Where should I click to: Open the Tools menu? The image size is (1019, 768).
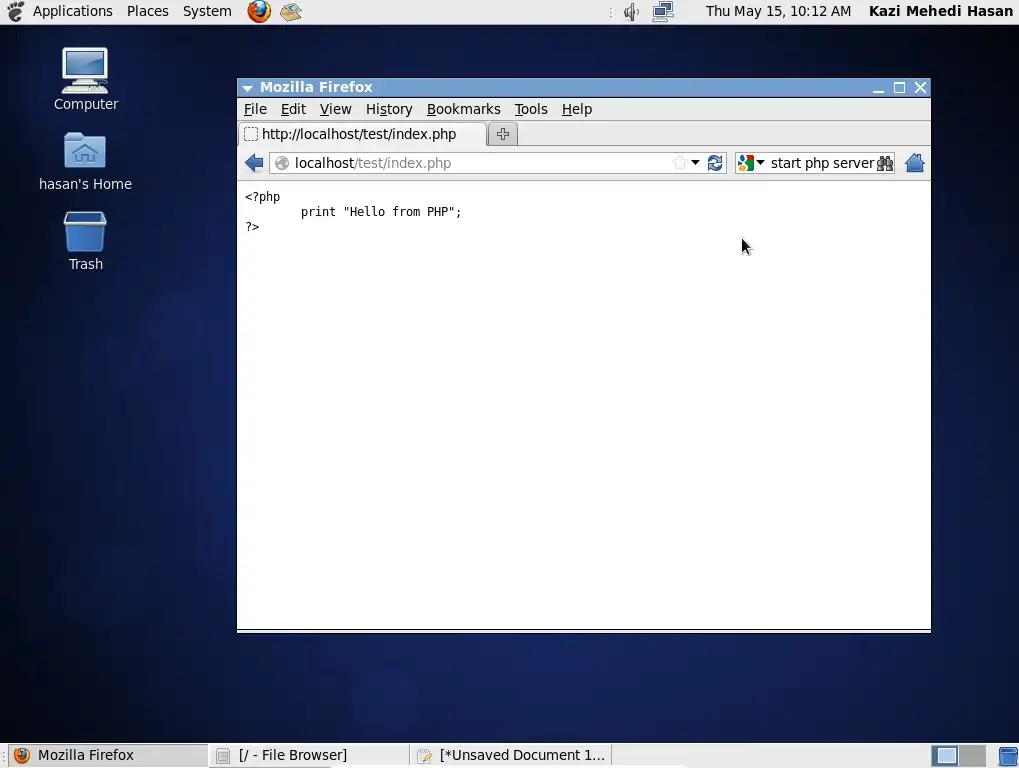tap(531, 109)
